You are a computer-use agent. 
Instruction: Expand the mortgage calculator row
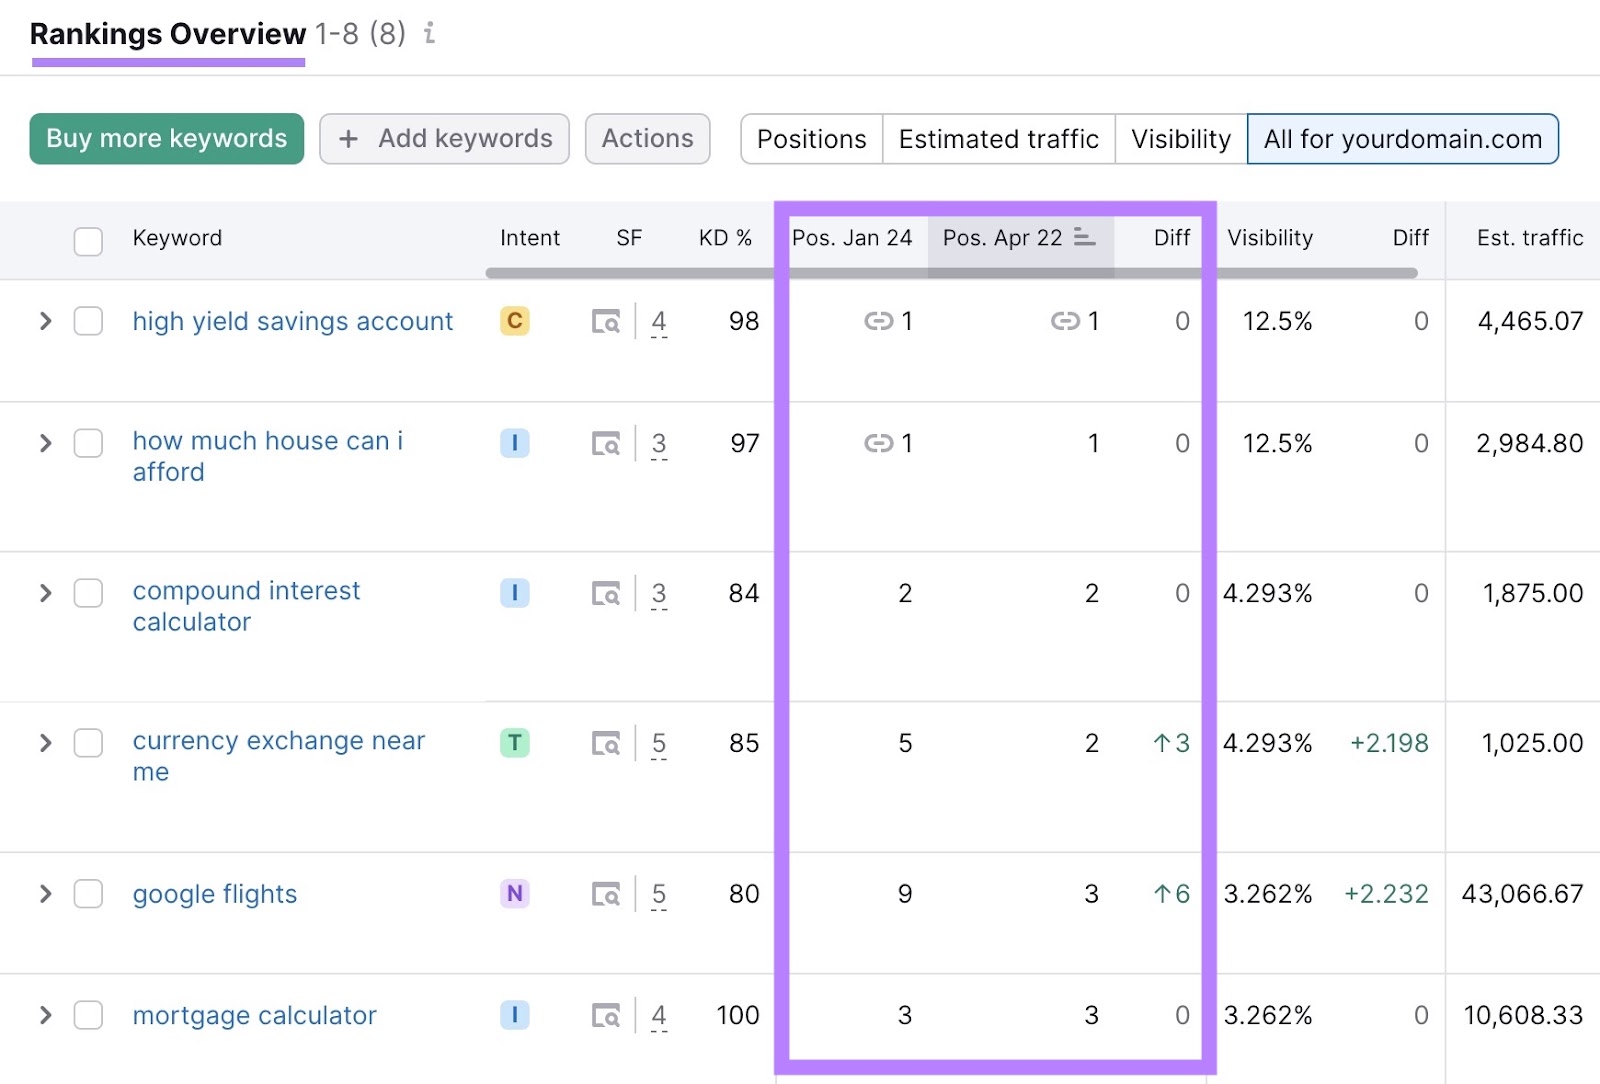coord(45,1016)
